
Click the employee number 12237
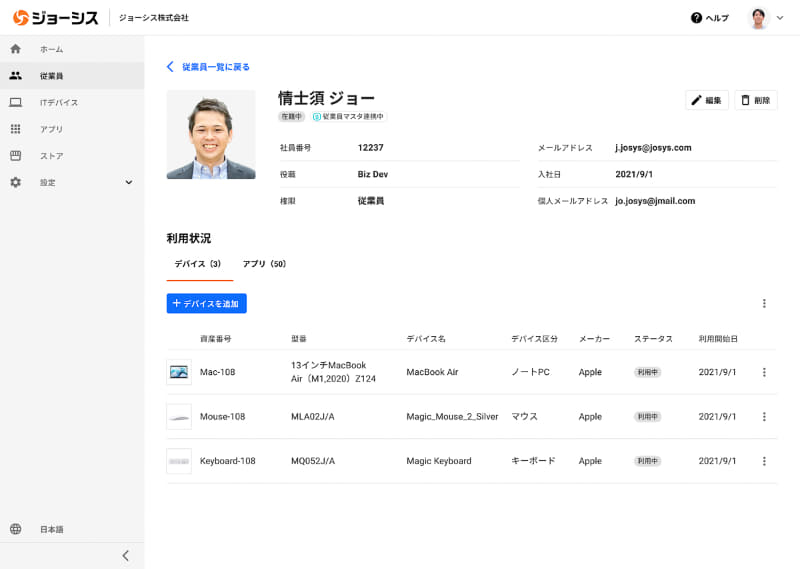coord(370,147)
